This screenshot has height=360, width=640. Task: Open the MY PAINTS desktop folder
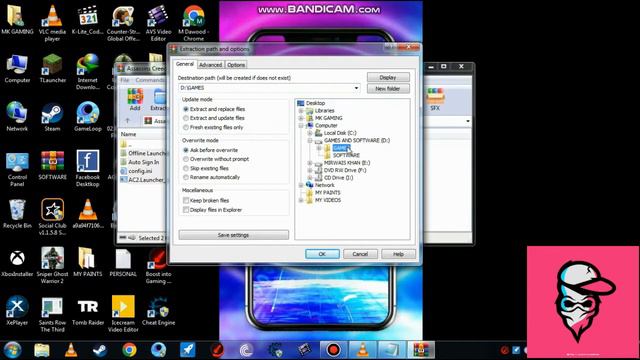pos(87,262)
